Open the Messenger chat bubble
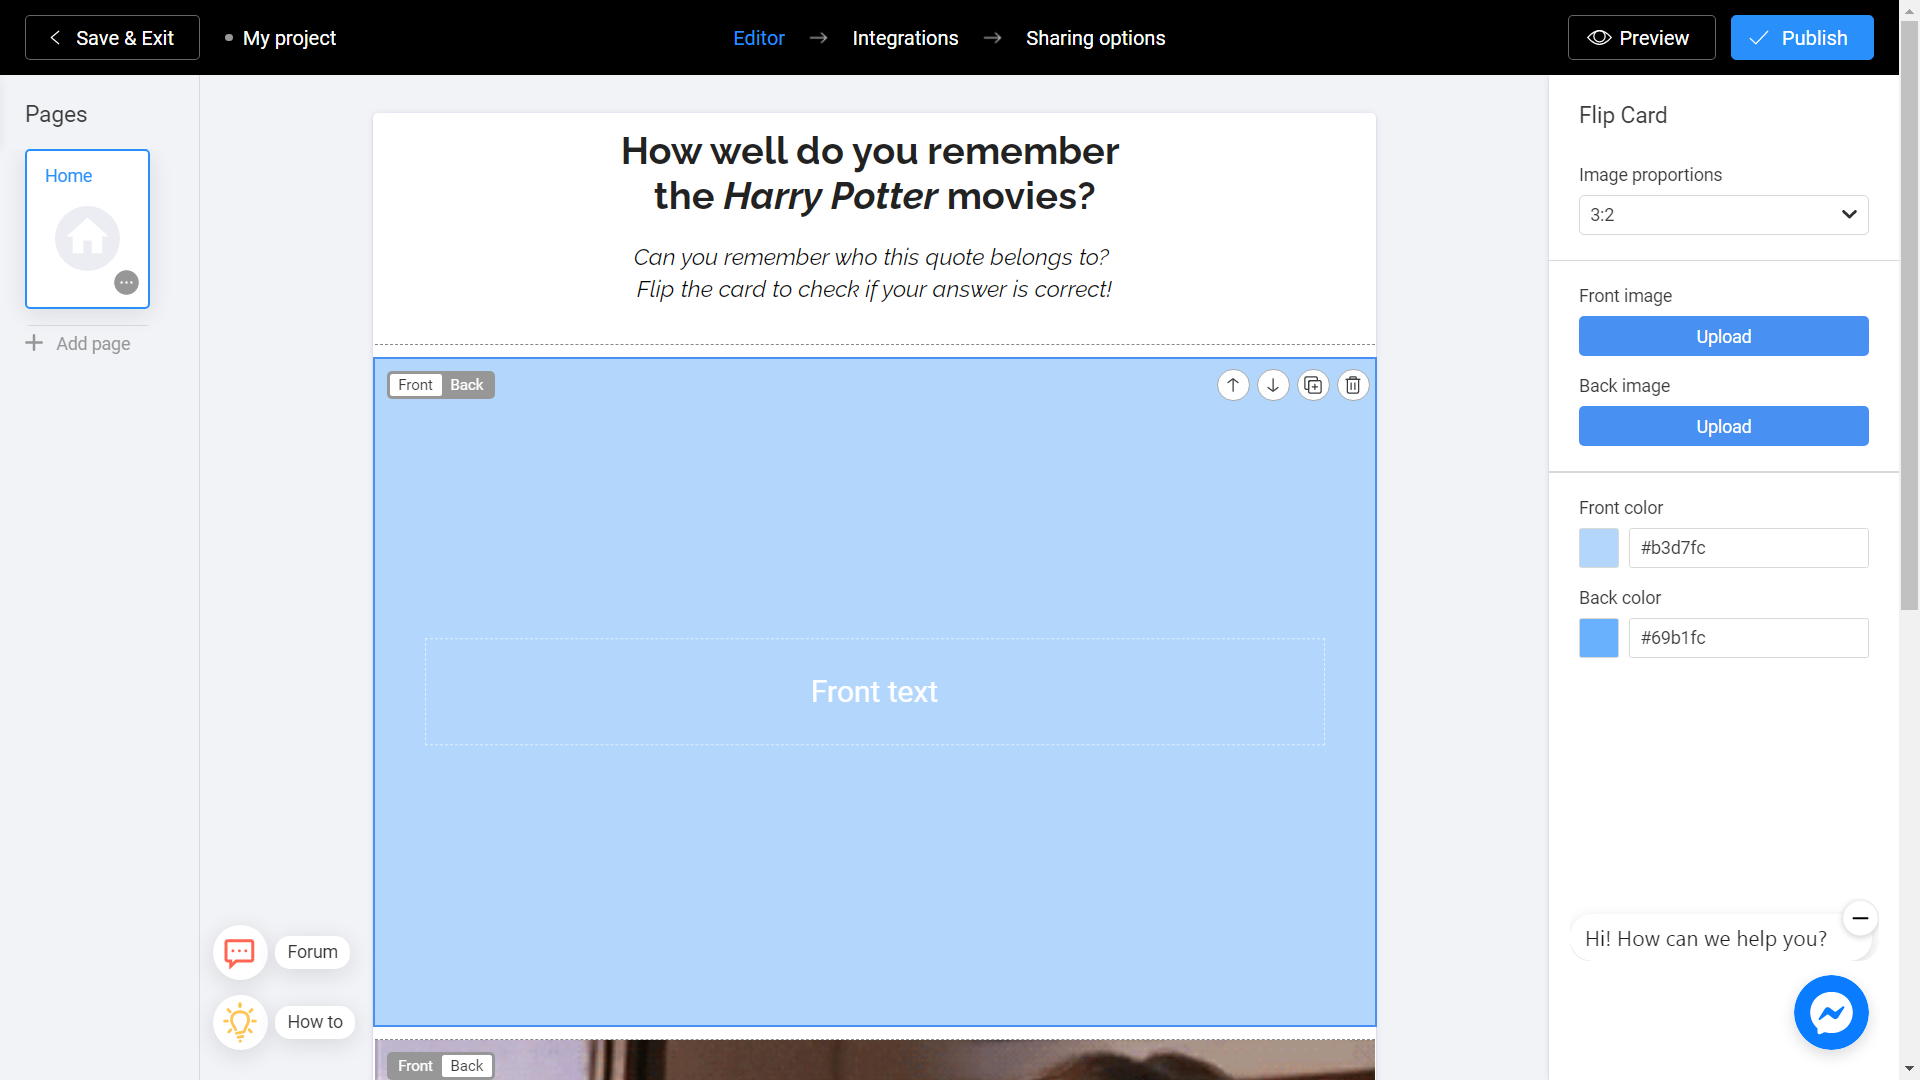 click(1831, 1012)
